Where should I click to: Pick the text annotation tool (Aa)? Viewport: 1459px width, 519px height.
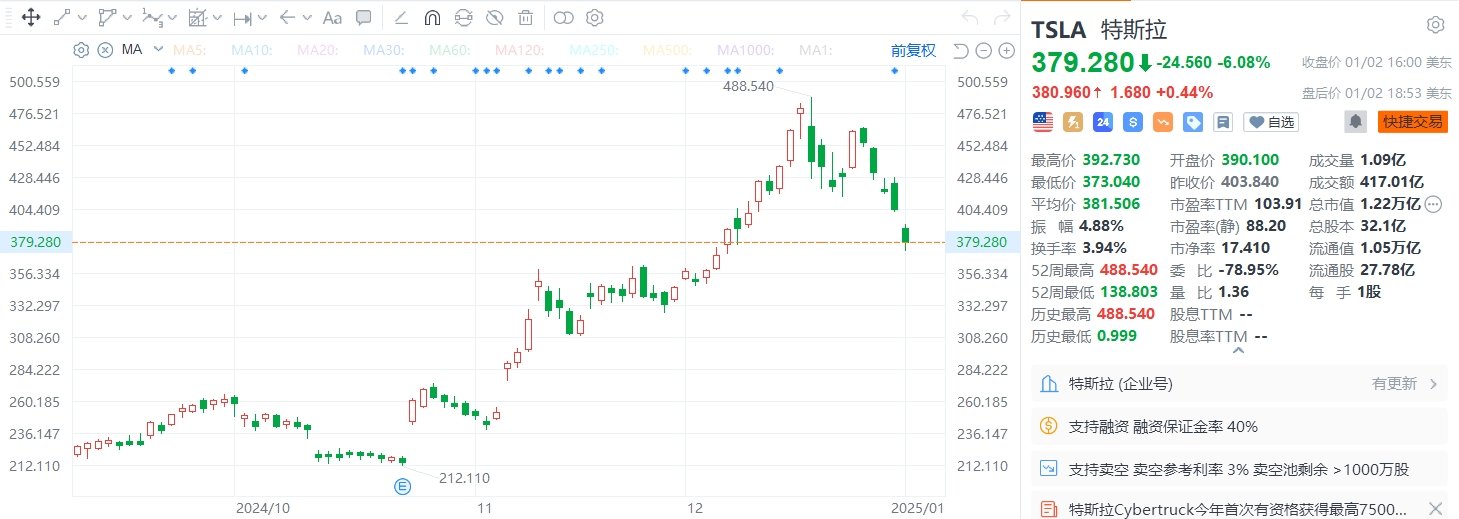click(333, 17)
